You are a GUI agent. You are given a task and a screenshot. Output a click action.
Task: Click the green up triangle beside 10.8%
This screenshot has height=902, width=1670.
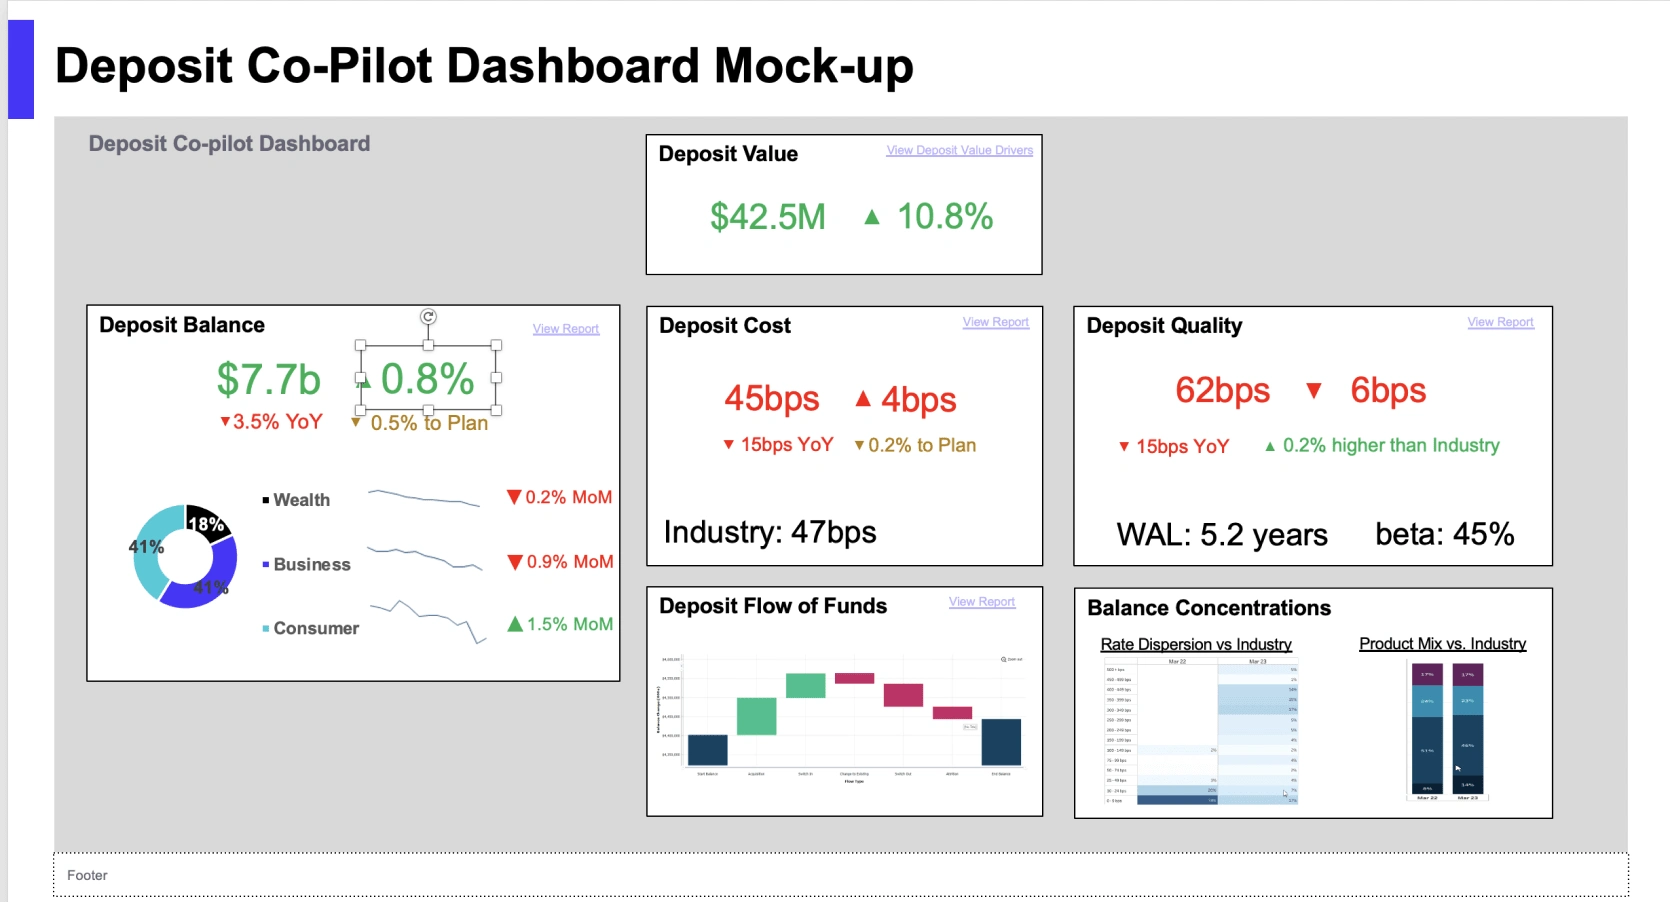(x=872, y=217)
